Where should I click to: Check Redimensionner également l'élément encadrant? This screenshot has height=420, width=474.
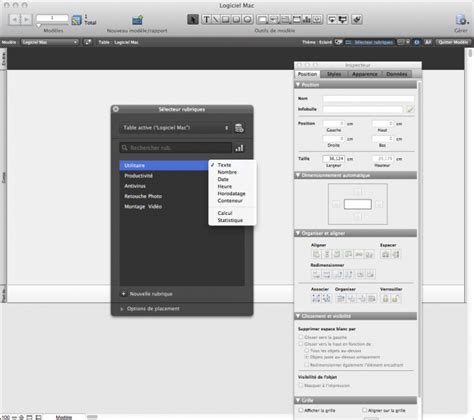point(307,365)
